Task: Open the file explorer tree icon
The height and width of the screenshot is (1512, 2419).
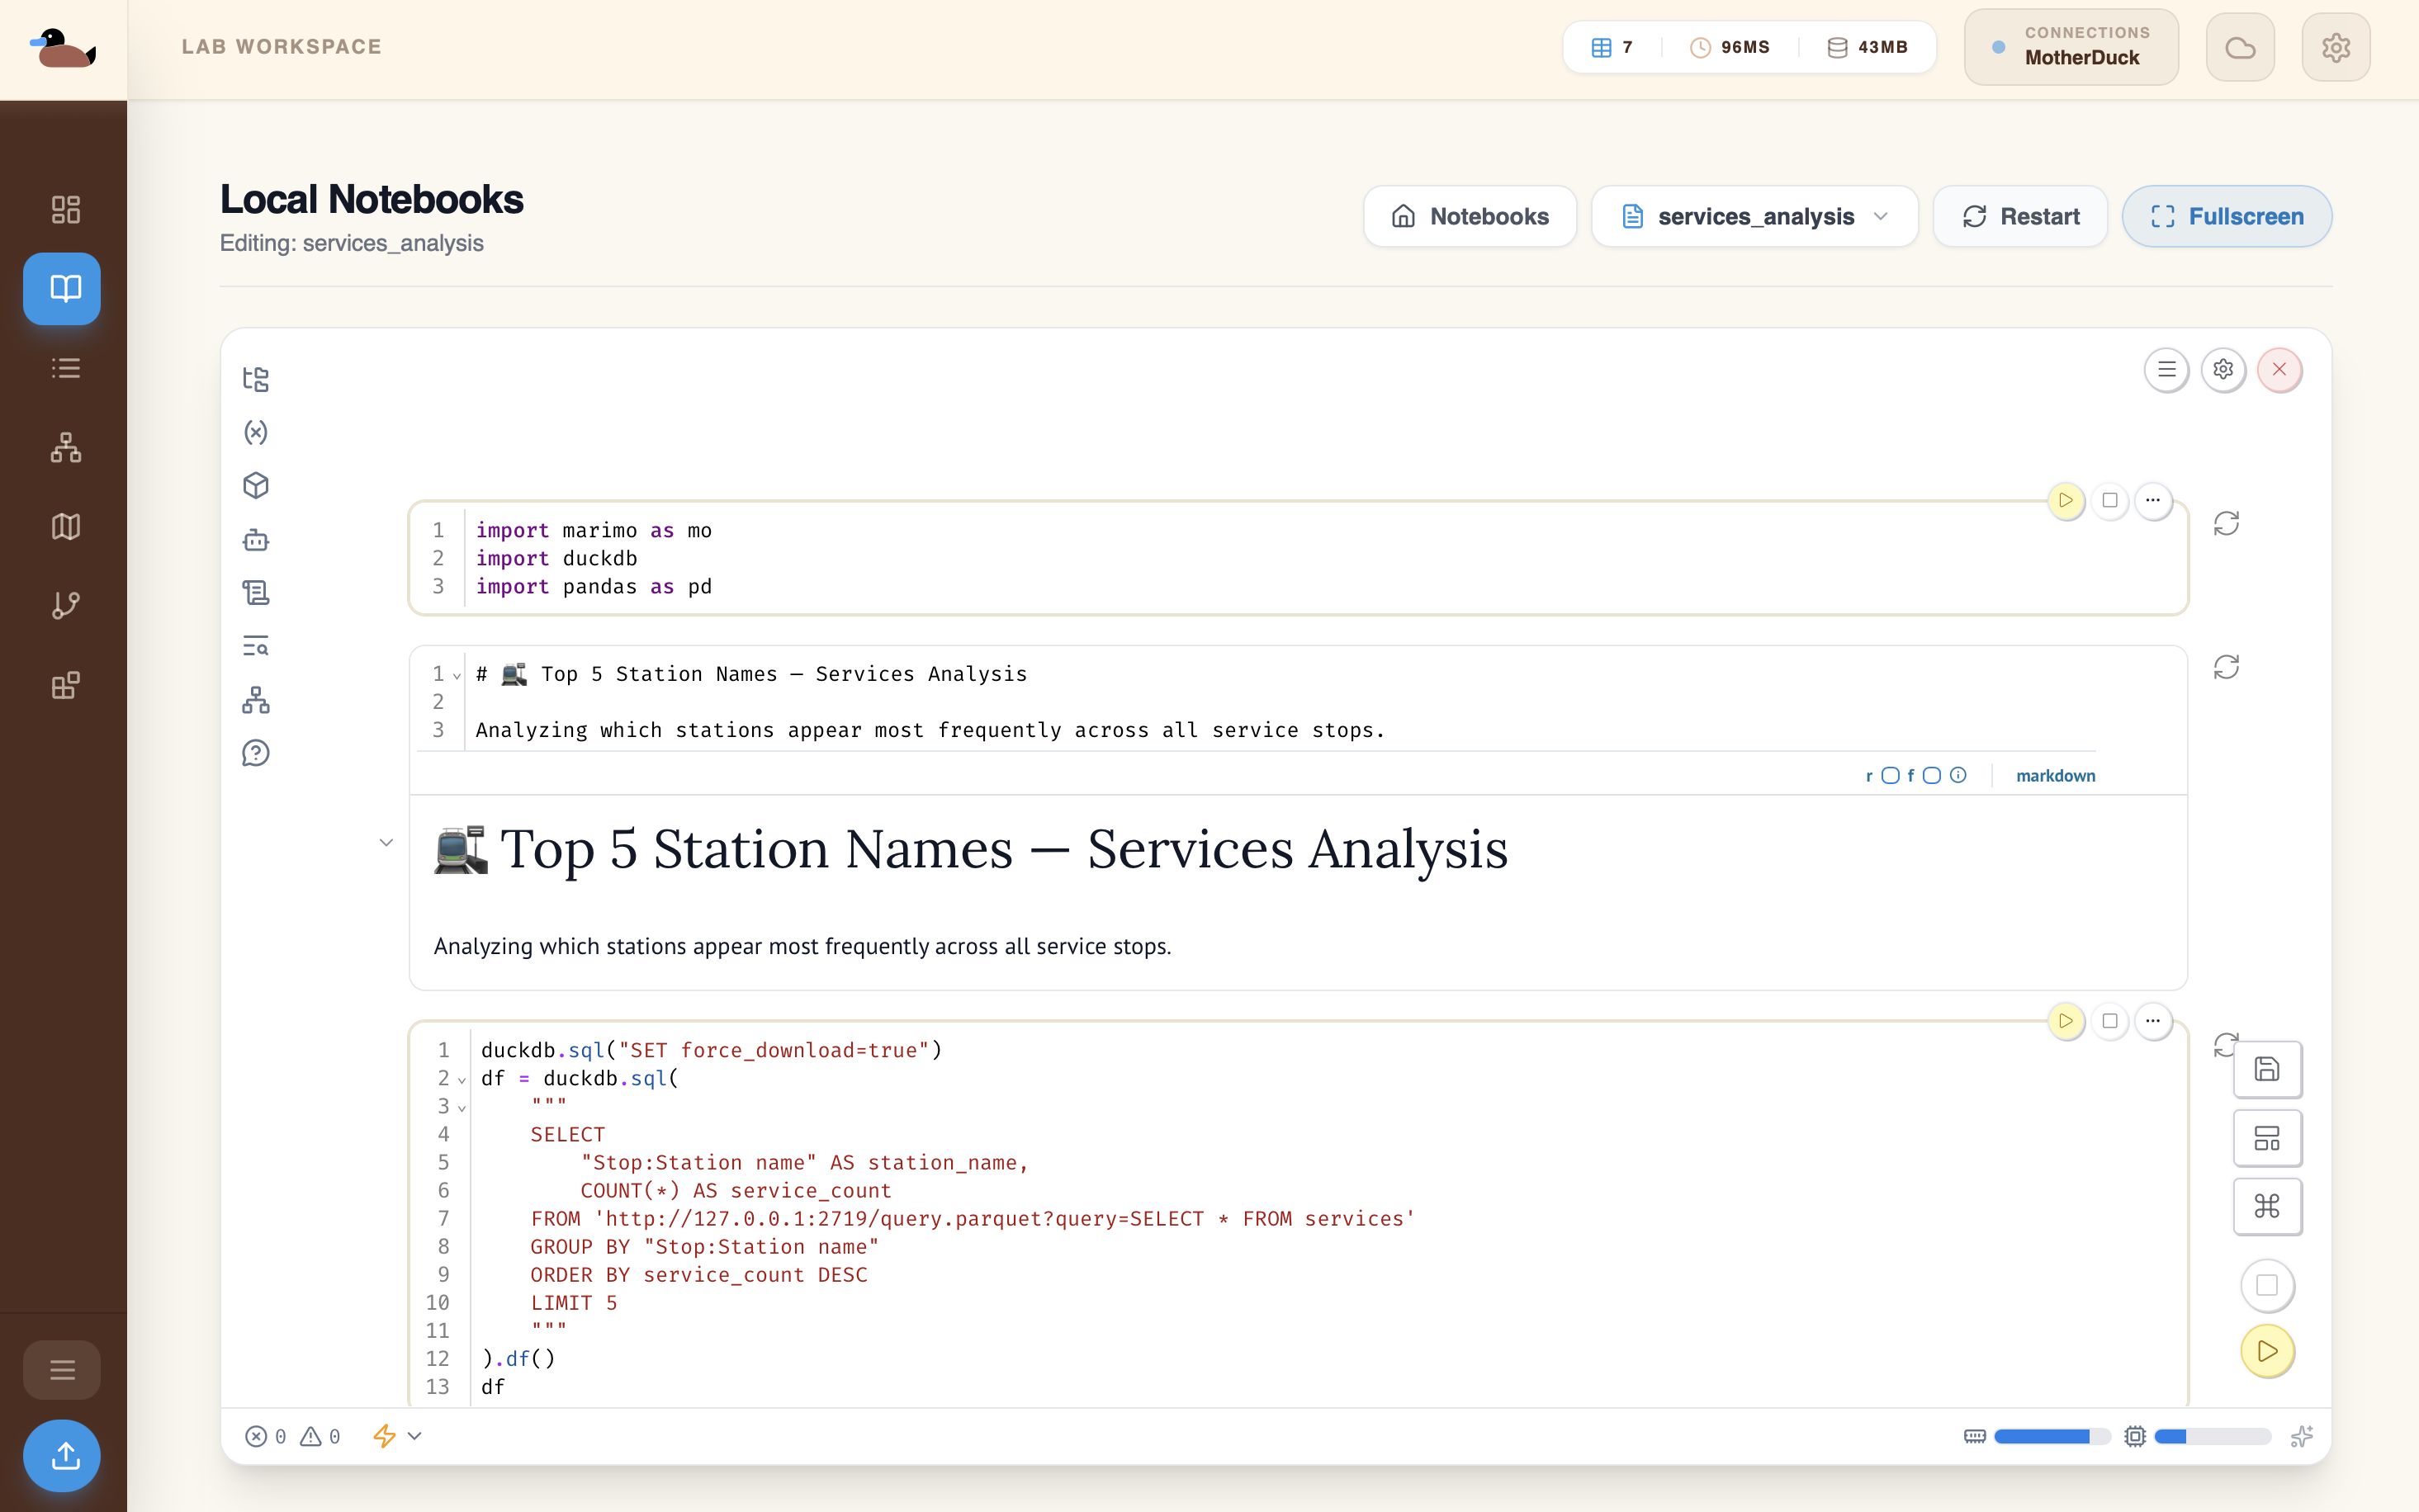Action: [x=255, y=379]
